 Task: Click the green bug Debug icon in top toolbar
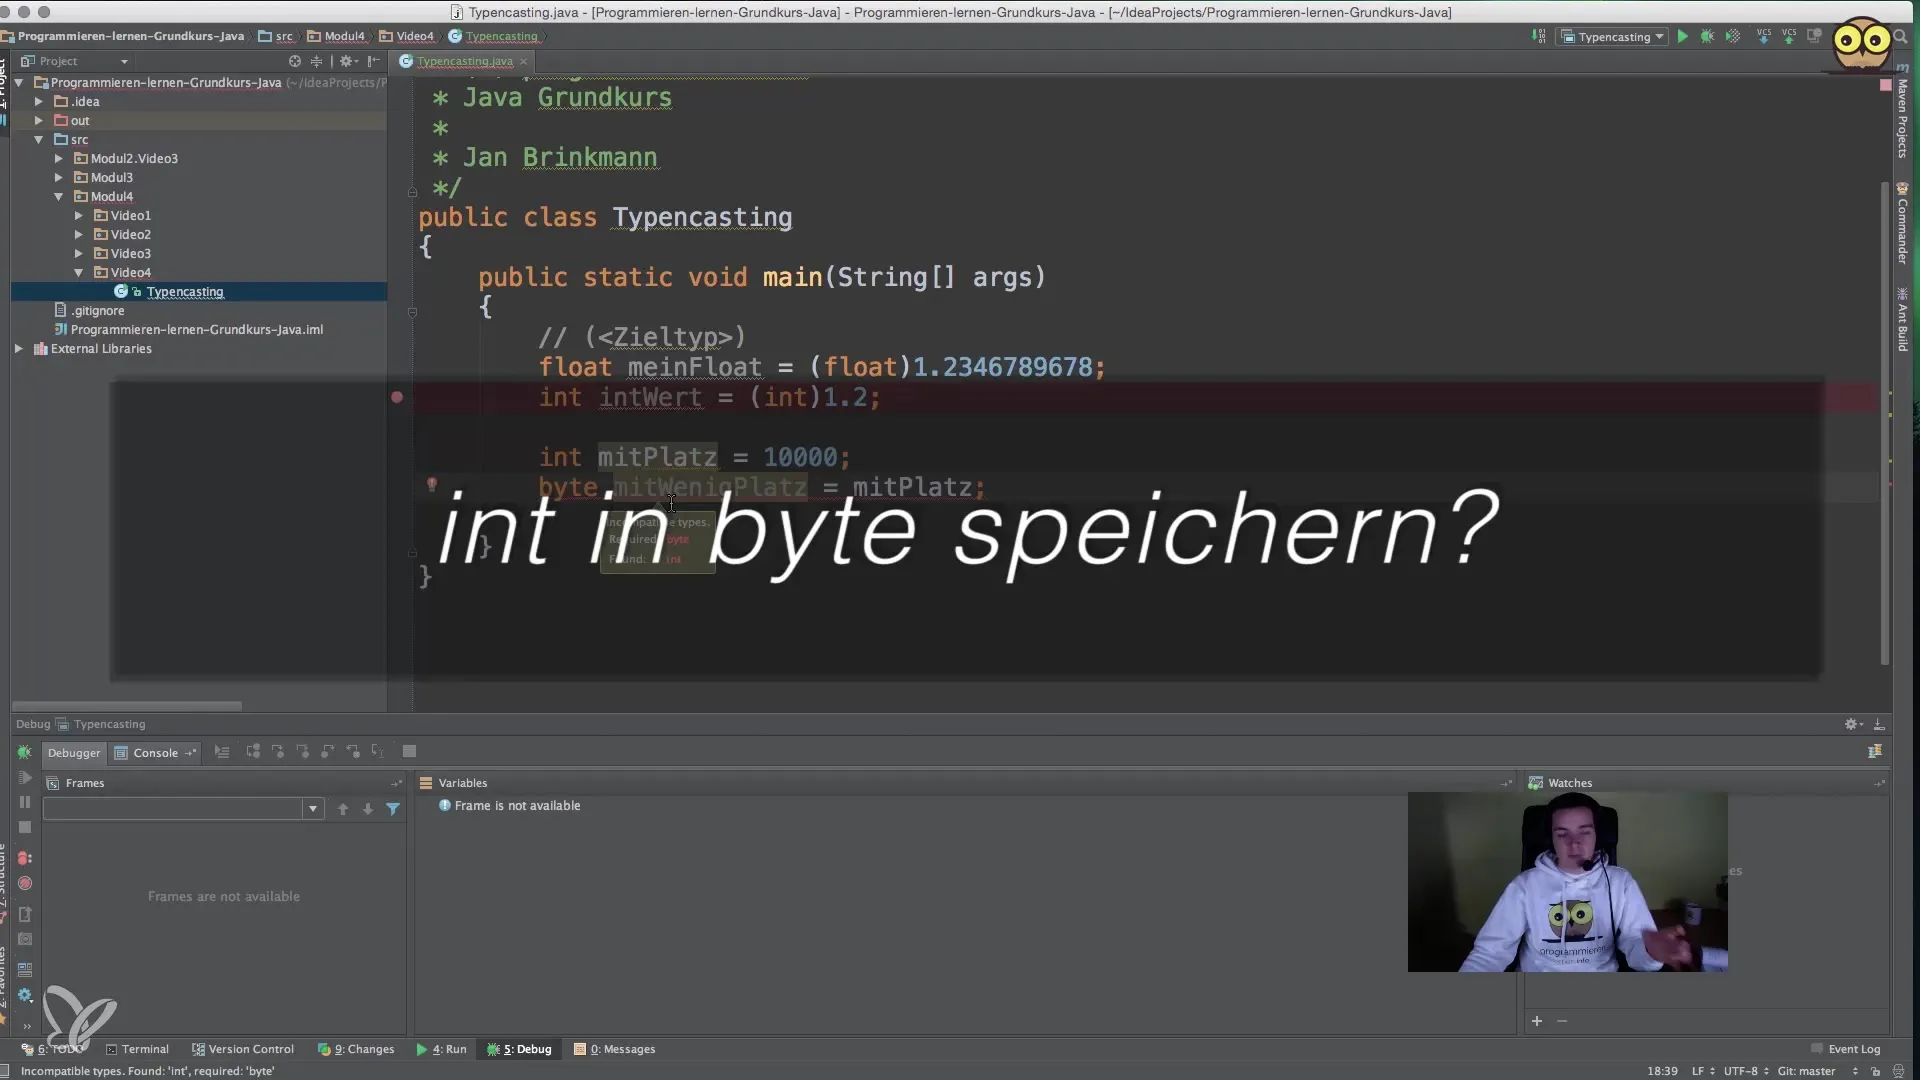click(x=1707, y=36)
